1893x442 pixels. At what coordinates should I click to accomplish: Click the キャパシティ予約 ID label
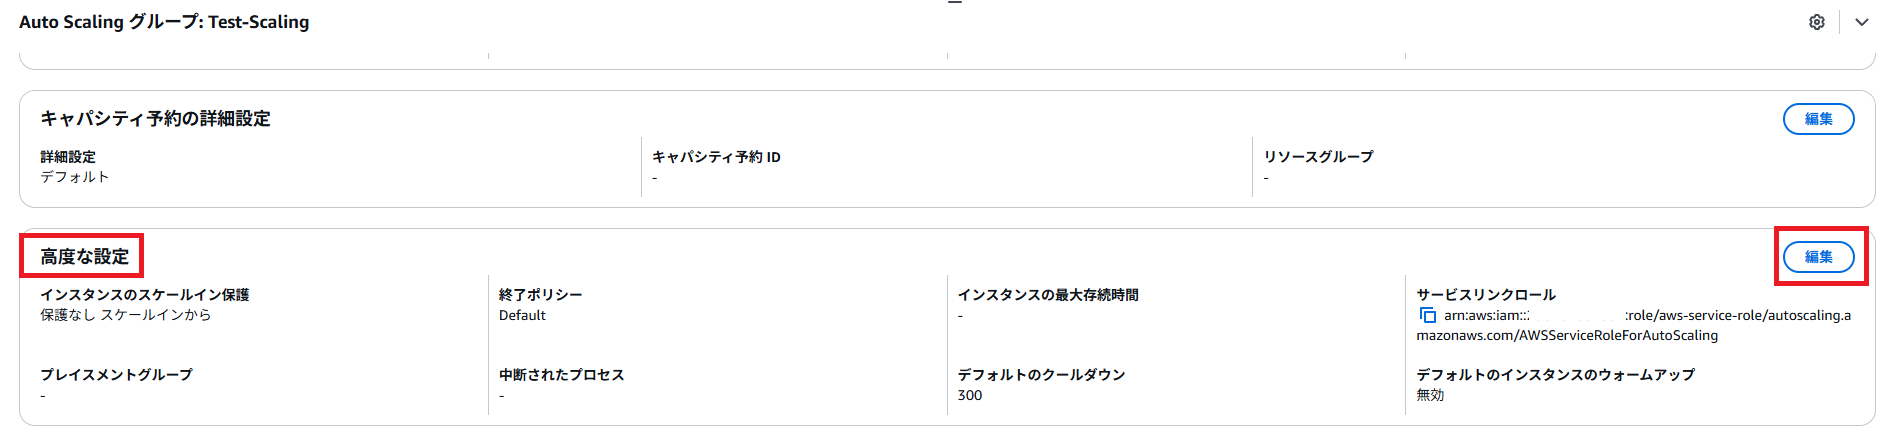pos(716,157)
